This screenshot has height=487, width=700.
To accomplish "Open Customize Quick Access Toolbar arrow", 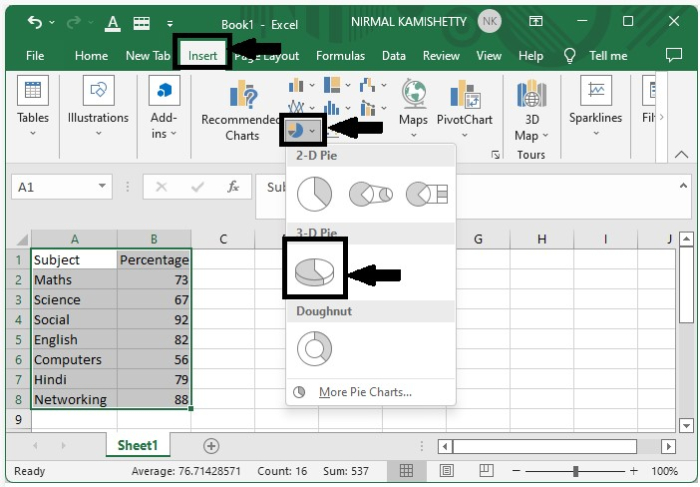I will click(170, 24).
